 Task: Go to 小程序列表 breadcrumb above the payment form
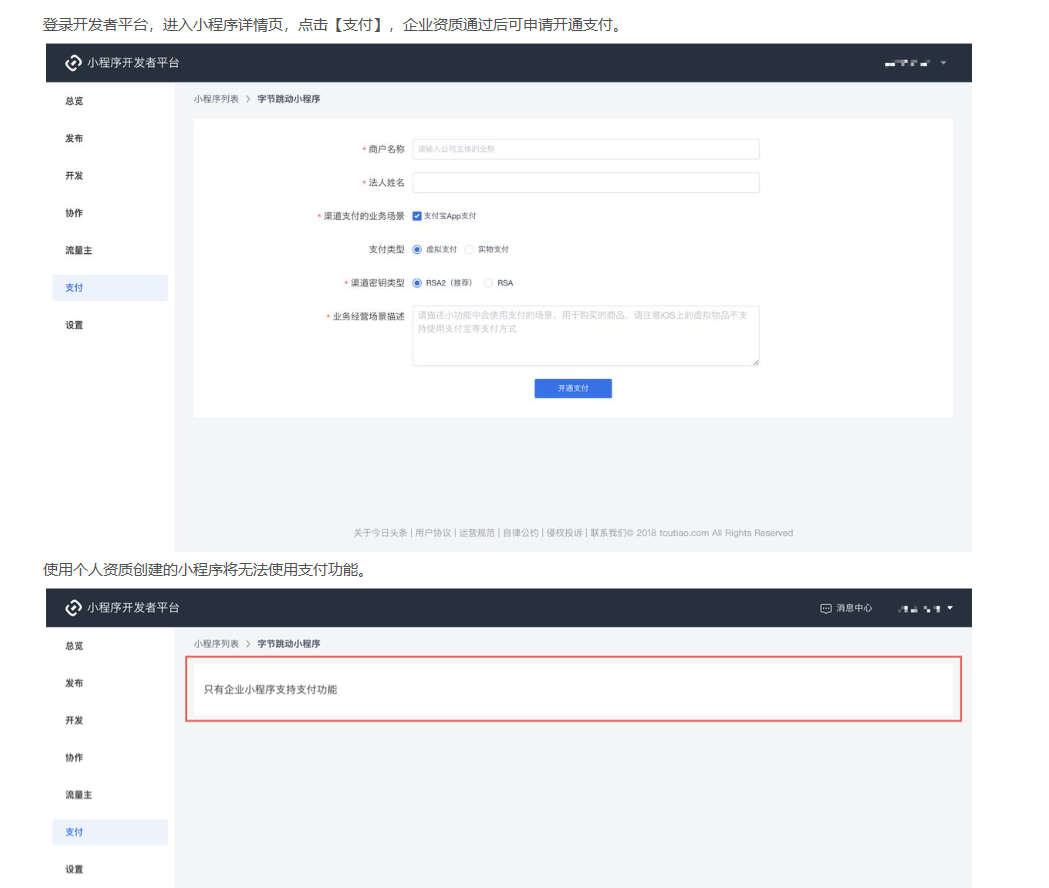(x=216, y=99)
